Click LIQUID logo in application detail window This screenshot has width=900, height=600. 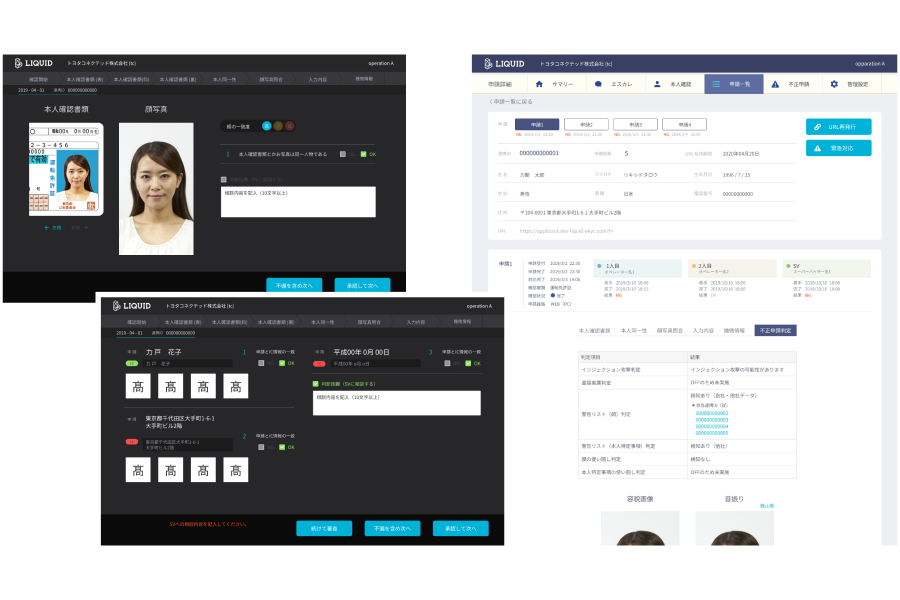click(x=504, y=64)
